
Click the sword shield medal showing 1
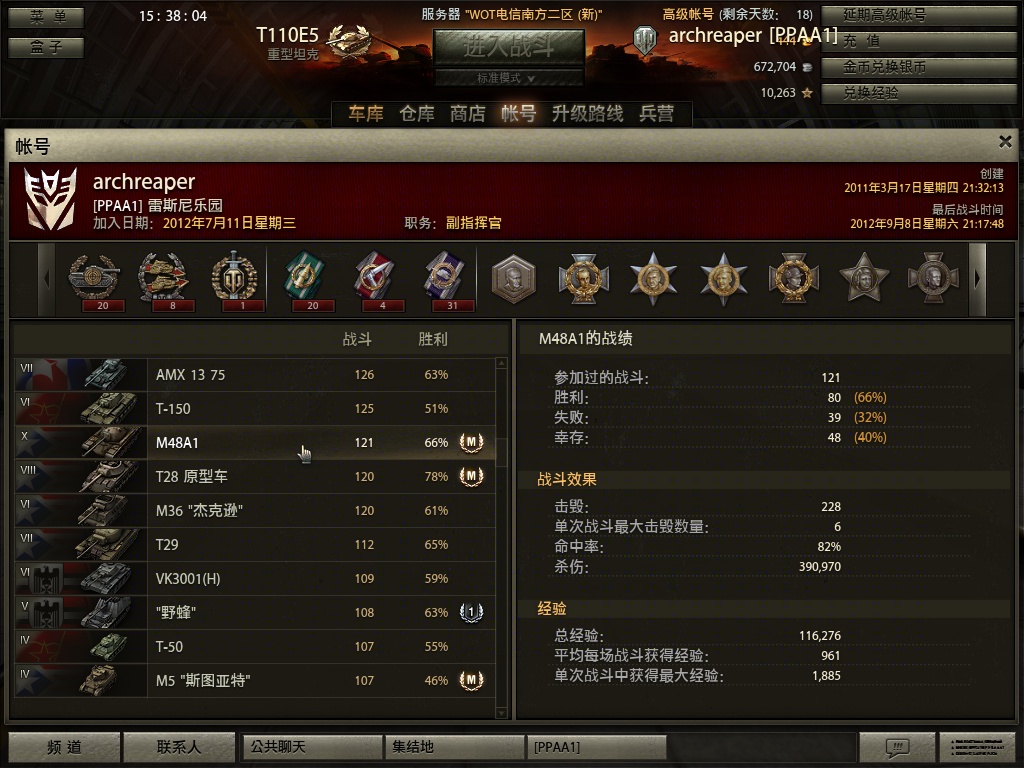click(x=234, y=277)
